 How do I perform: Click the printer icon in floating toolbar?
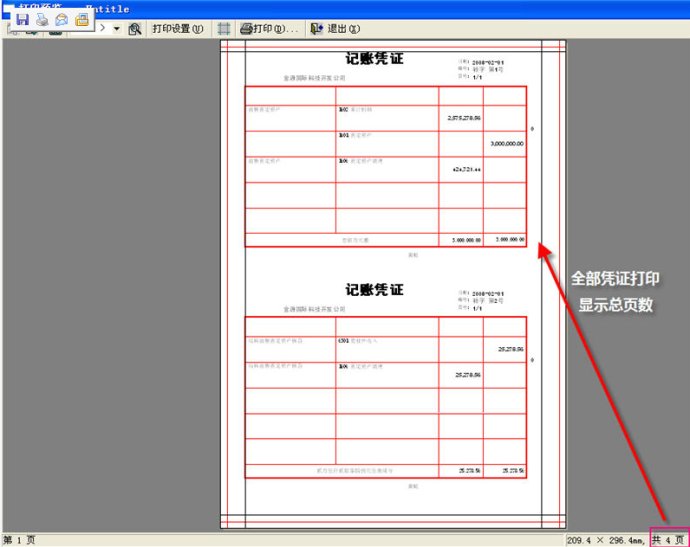(x=42, y=19)
